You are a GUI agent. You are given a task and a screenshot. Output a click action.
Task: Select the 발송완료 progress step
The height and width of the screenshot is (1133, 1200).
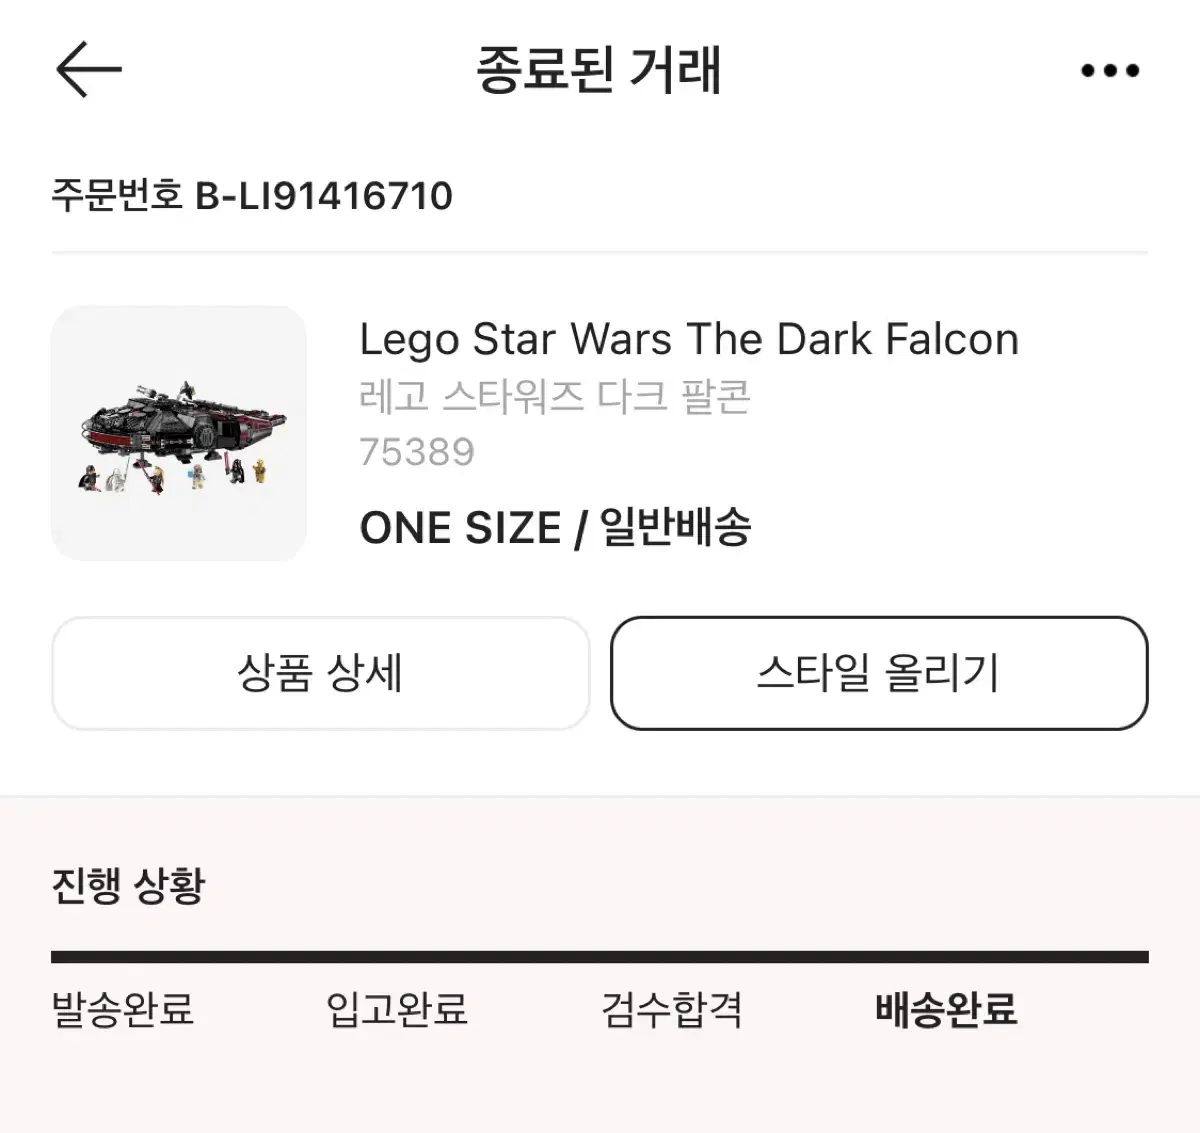(123, 1009)
